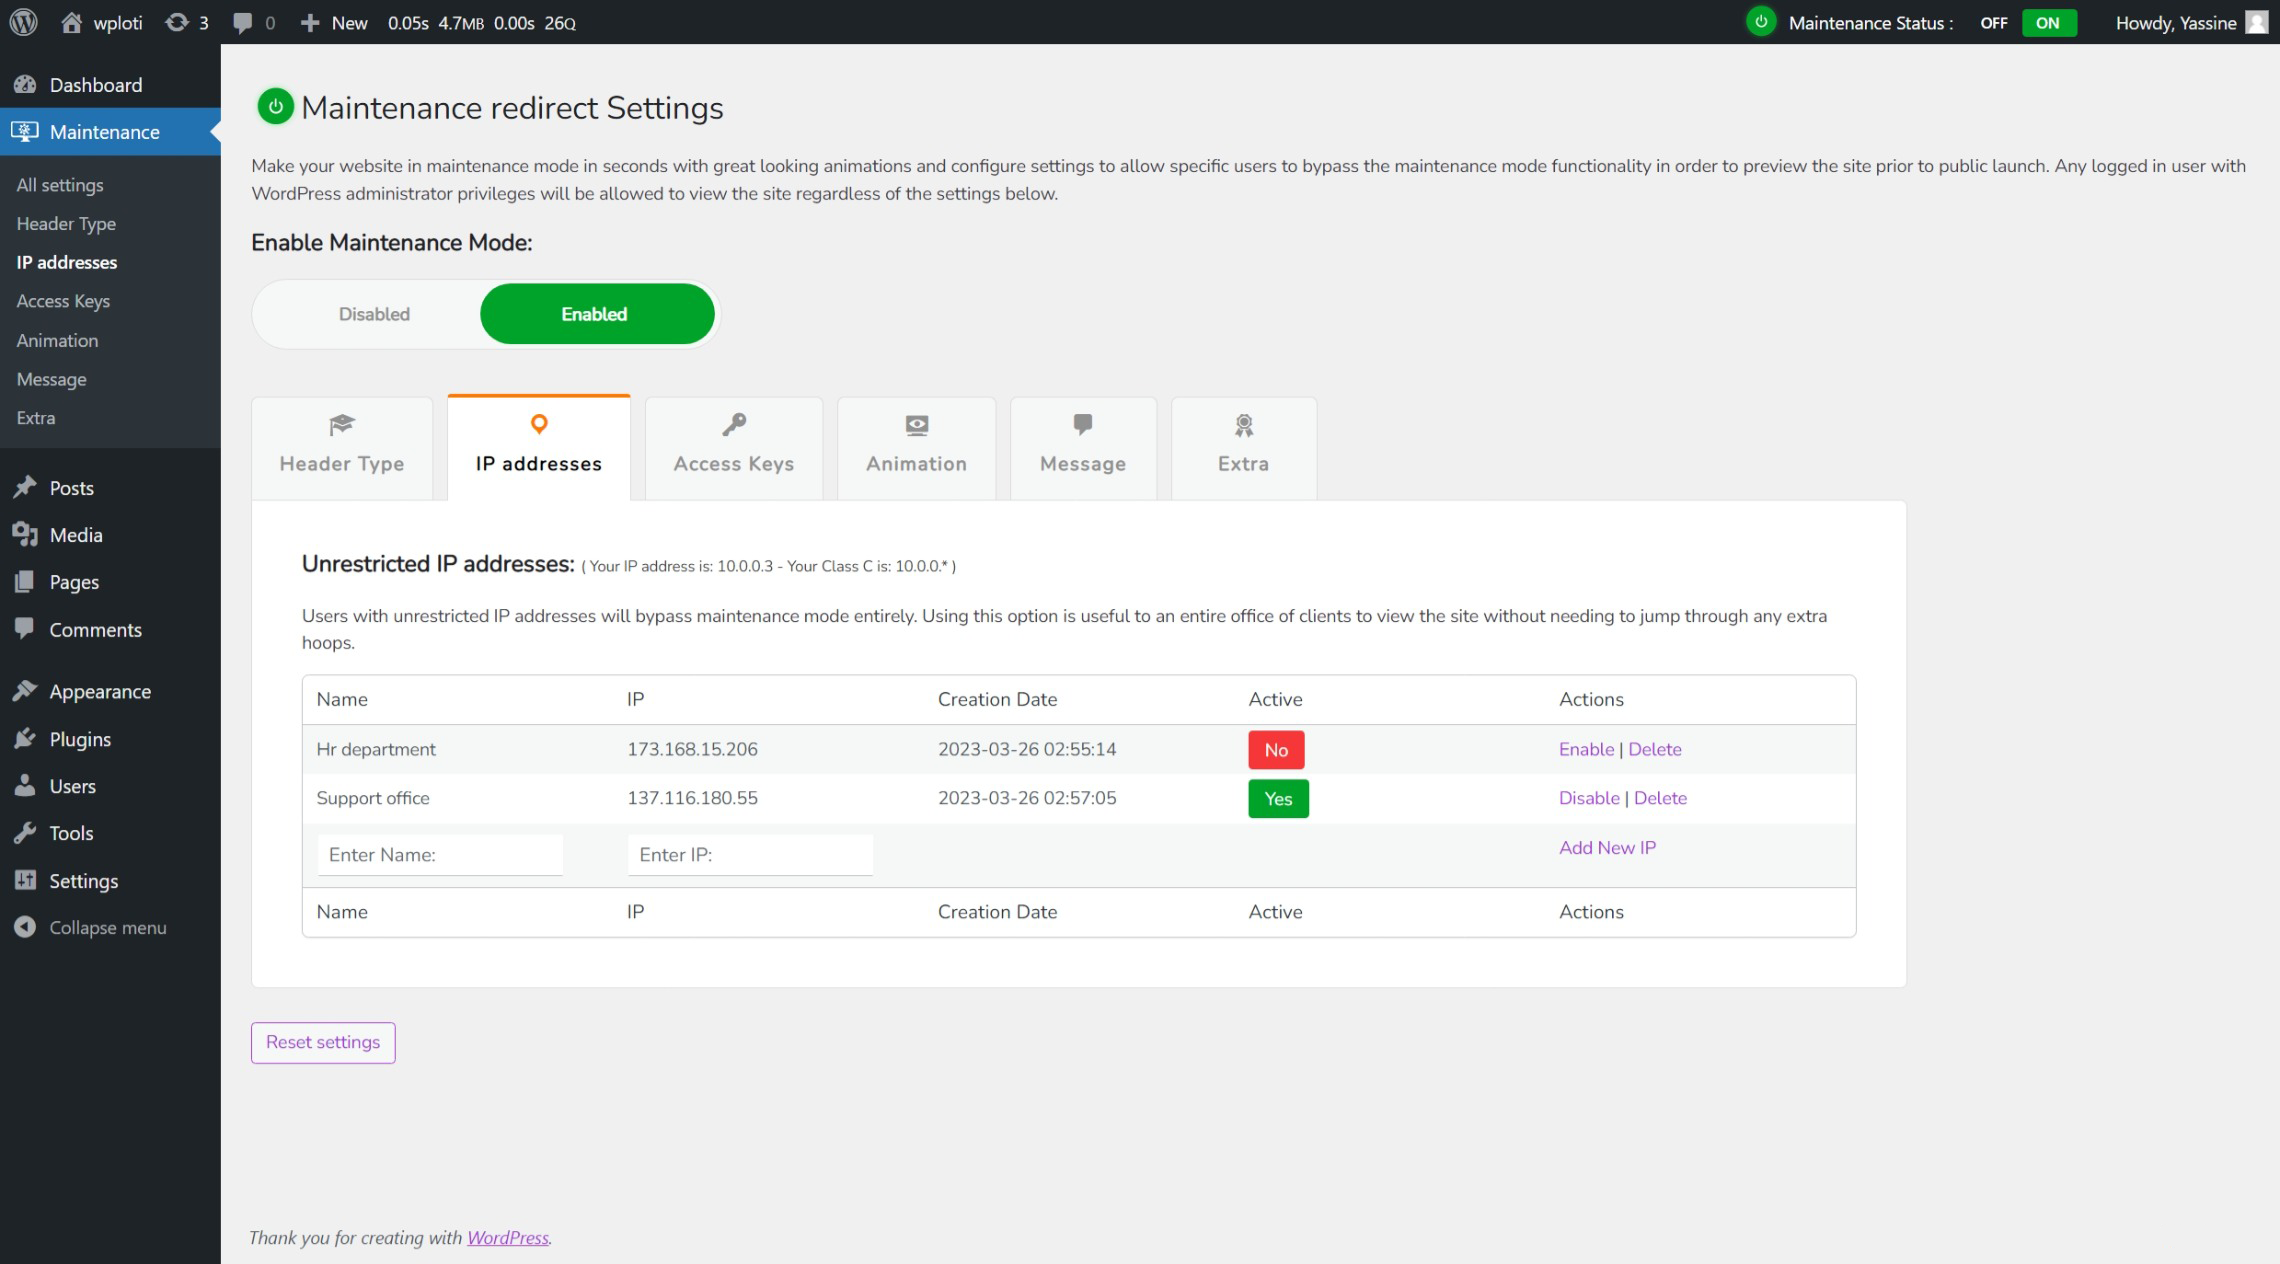Open the All settings sidebar section
This screenshot has height=1264, width=2280.
coord(59,185)
